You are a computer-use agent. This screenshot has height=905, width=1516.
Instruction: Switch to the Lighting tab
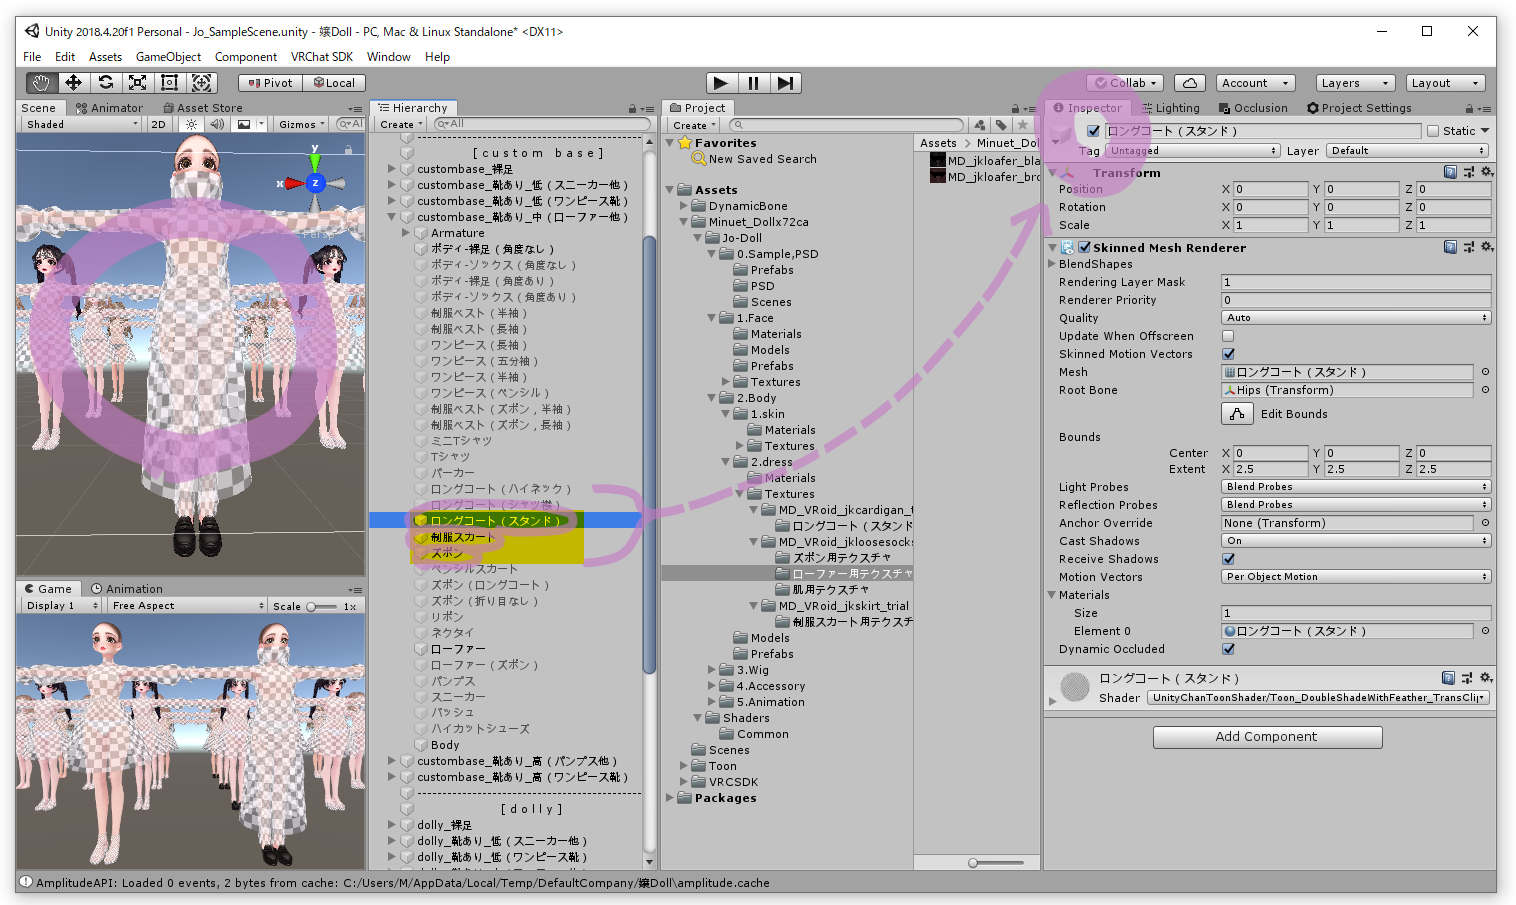coord(1170,108)
